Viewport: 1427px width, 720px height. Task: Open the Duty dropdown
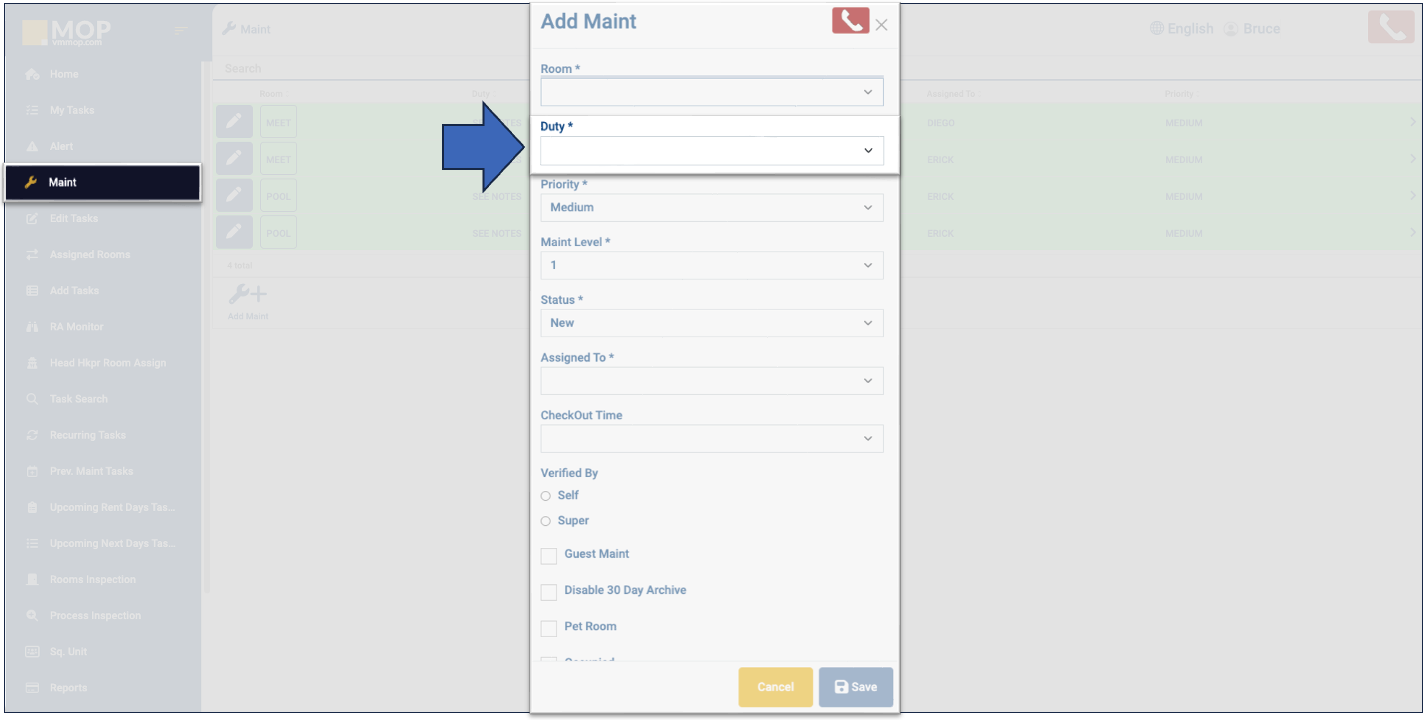[x=711, y=151]
